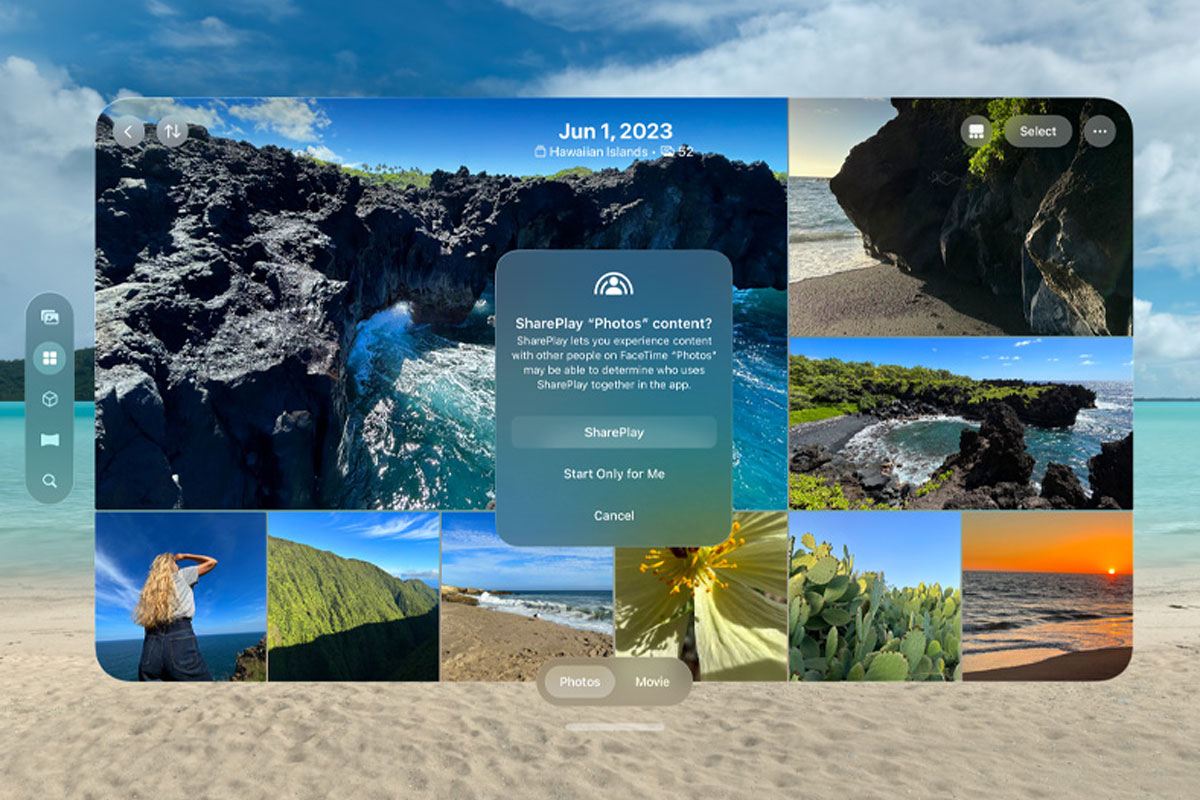Image resolution: width=1200 pixels, height=800 pixels.
Task: Switch to the Movie tab
Action: coord(652,682)
